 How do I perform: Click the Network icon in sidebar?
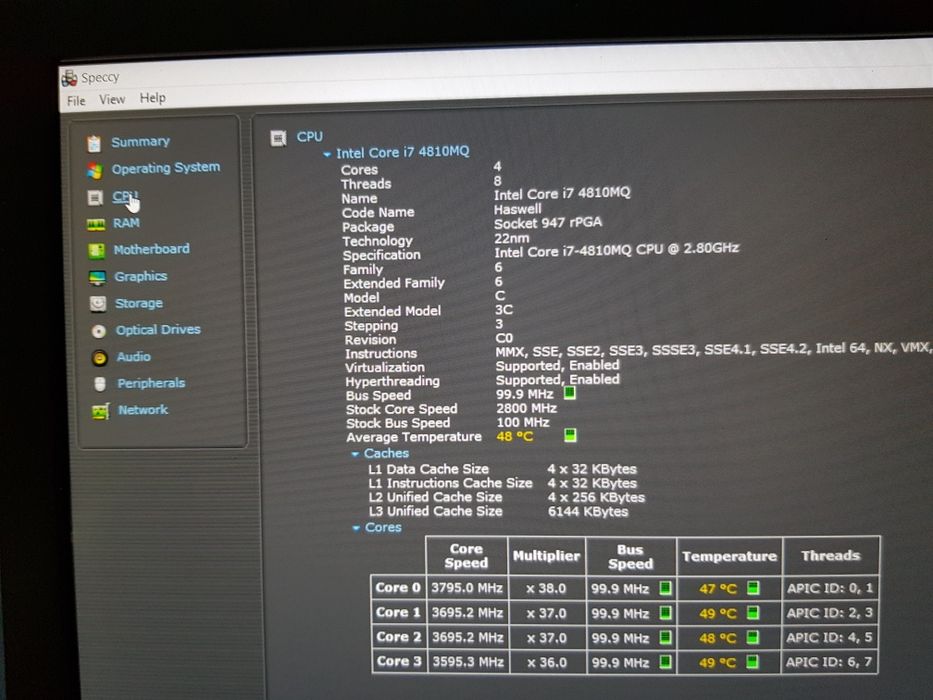point(101,411)
